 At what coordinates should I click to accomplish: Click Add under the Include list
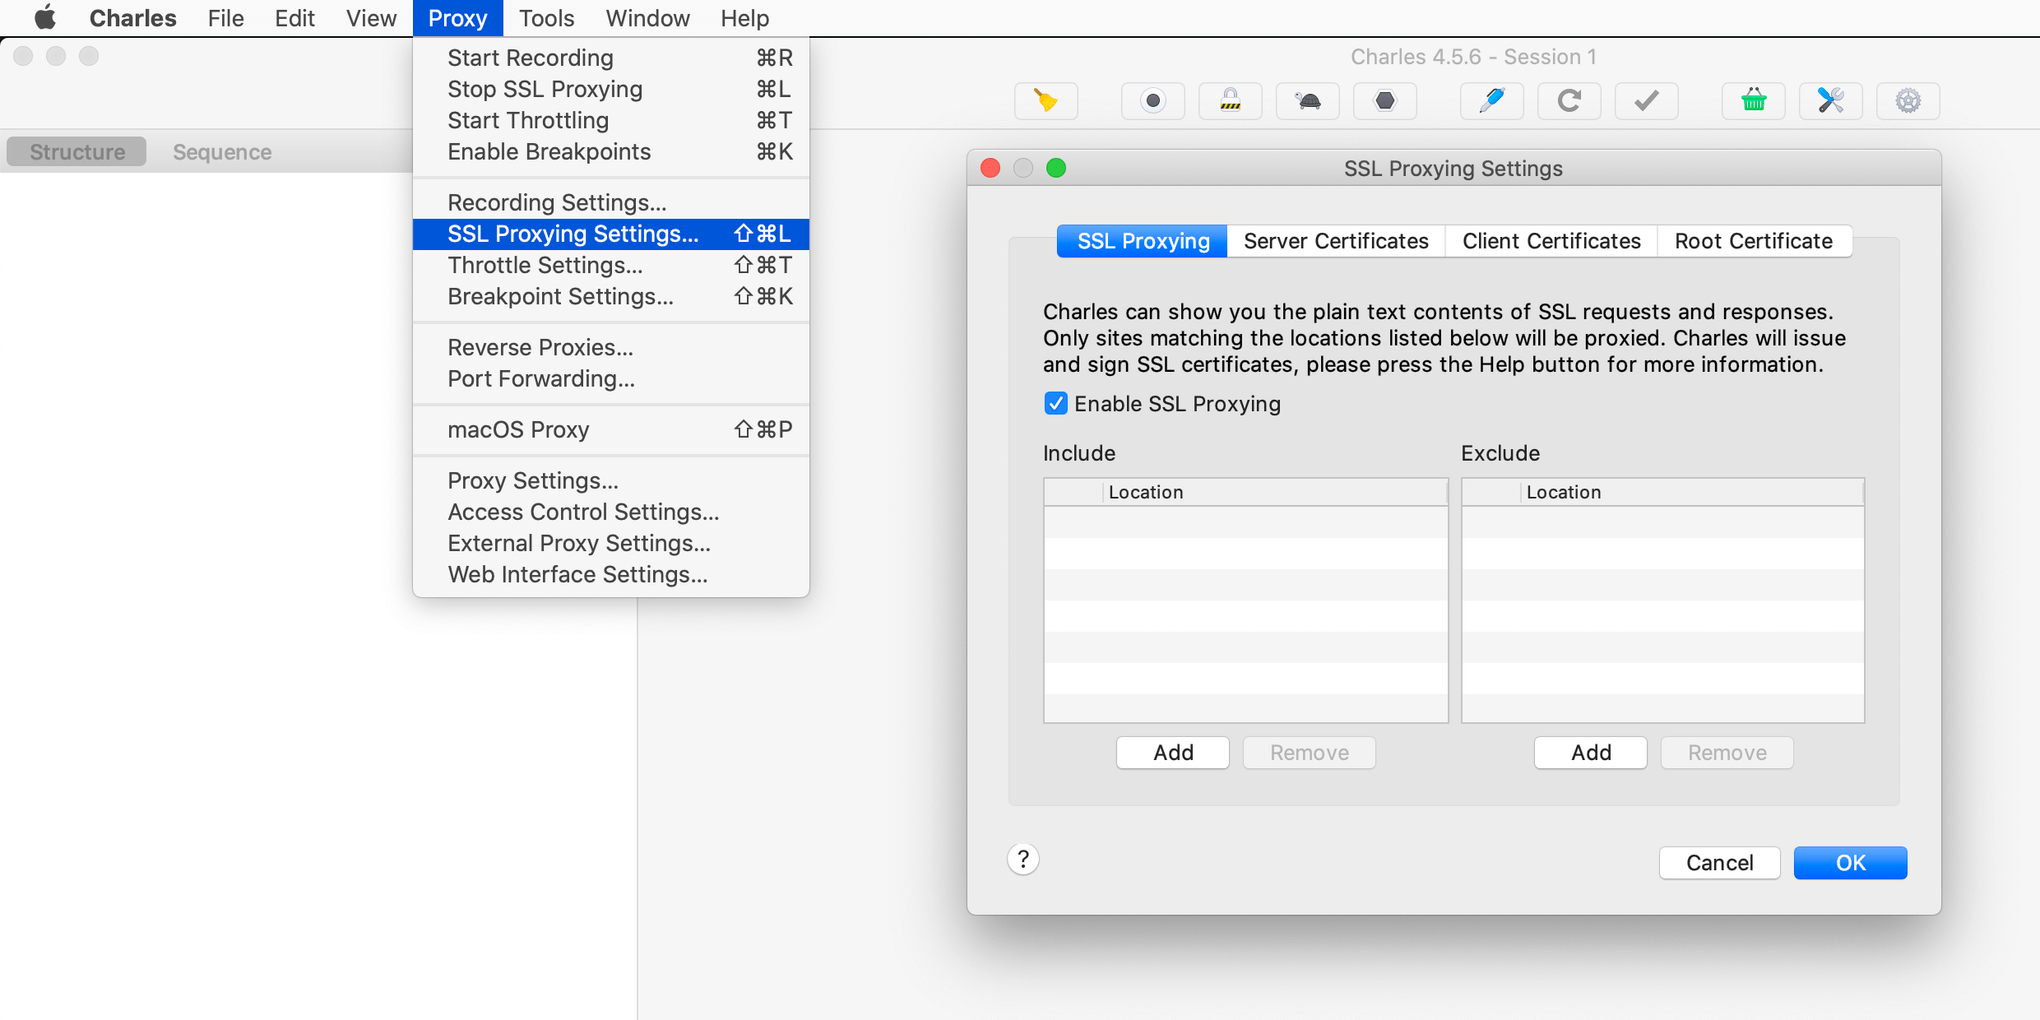tap(1173, 753)
